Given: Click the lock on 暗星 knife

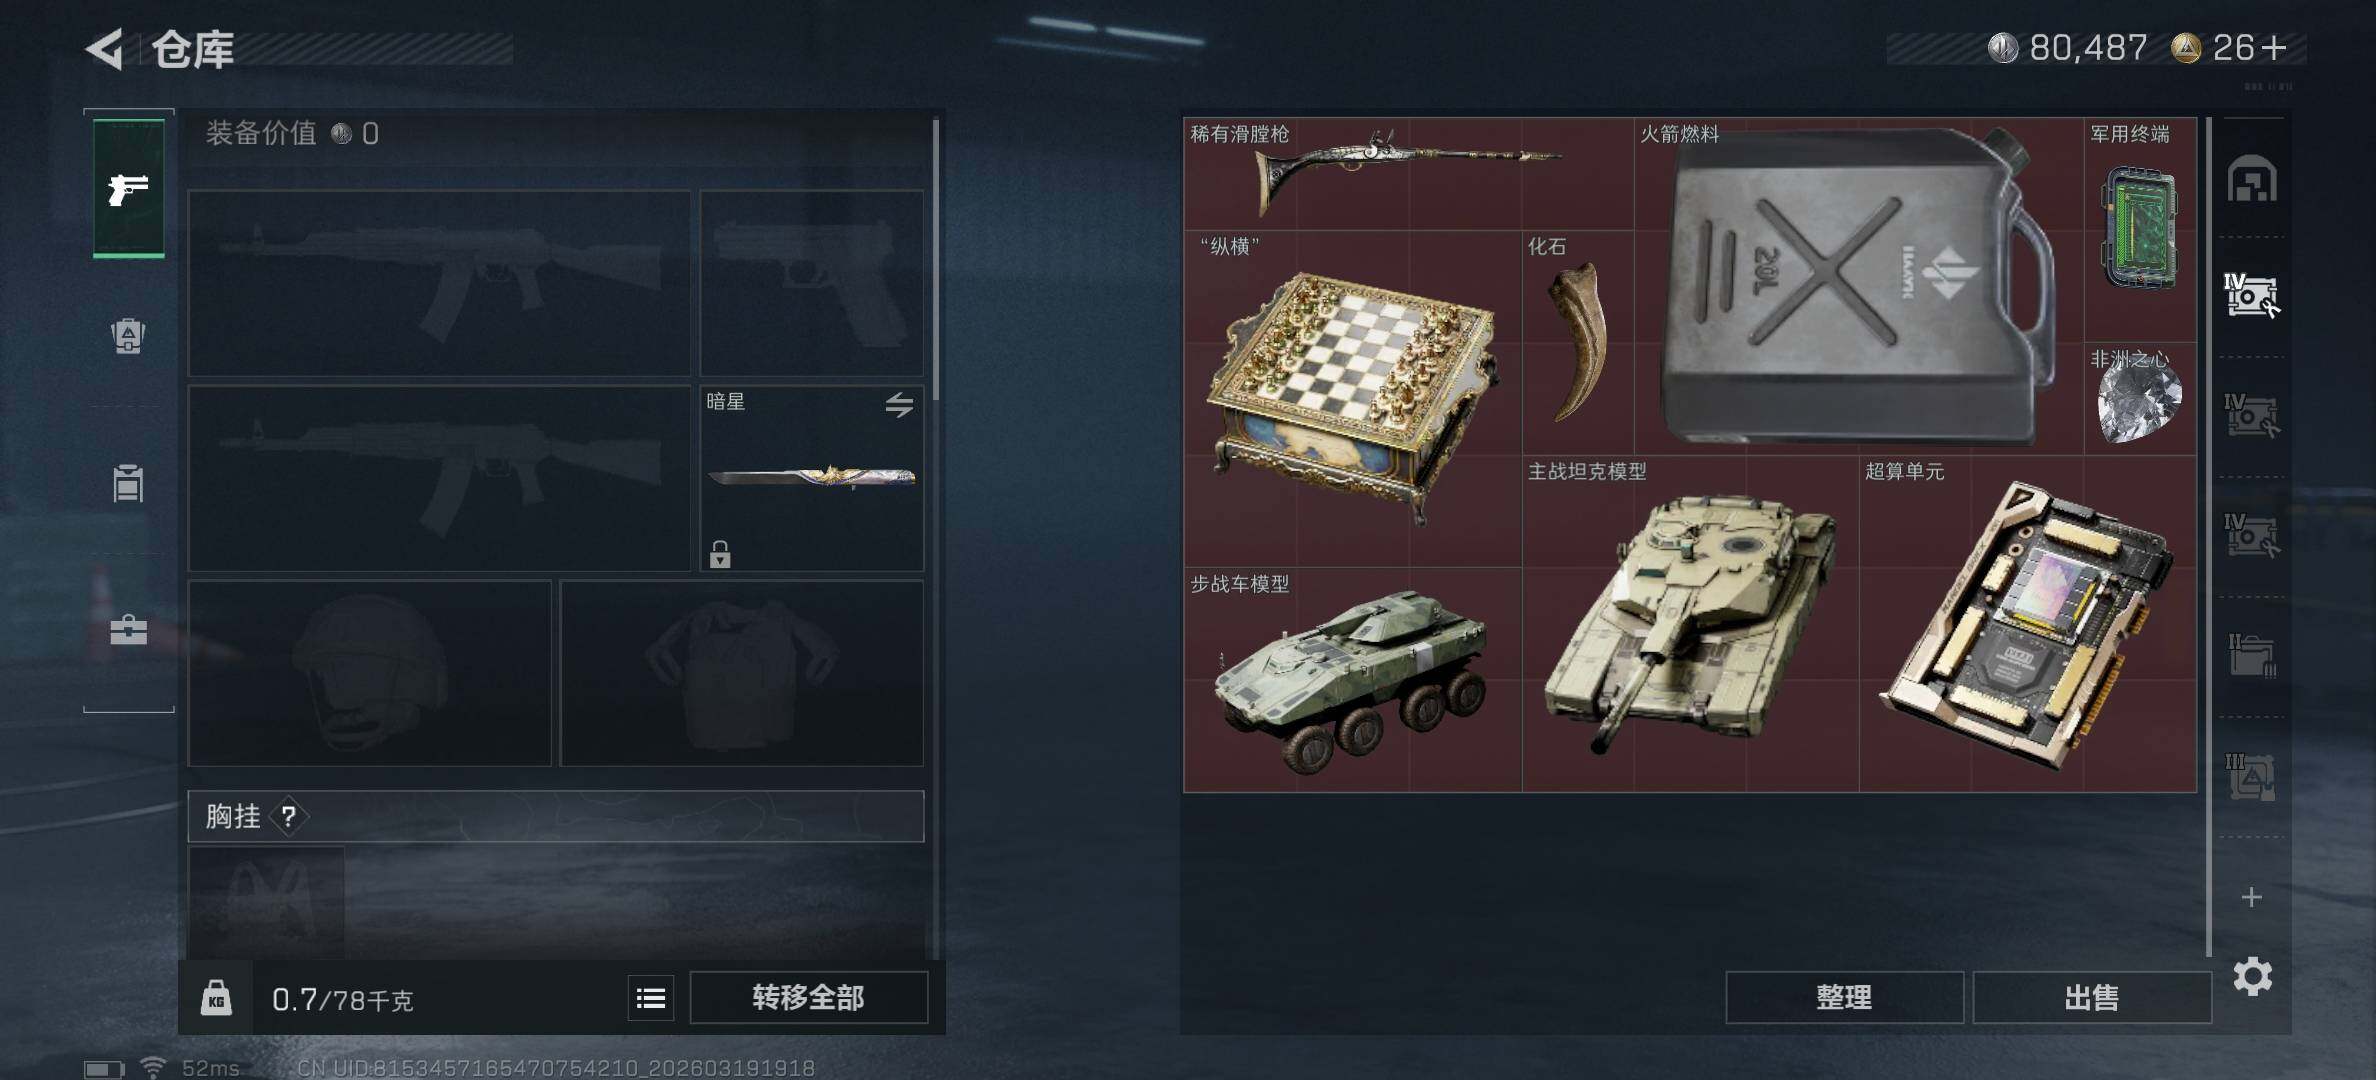Looking at the screenshot, I should tap(720, 554).
